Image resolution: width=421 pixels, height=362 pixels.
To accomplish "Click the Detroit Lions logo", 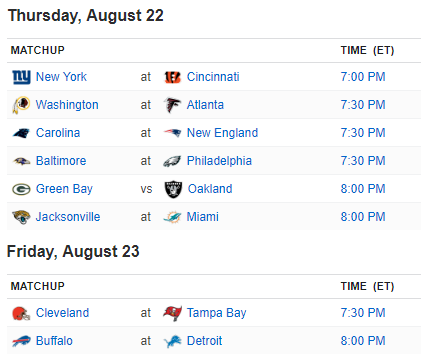I will [x=173, y=341].
